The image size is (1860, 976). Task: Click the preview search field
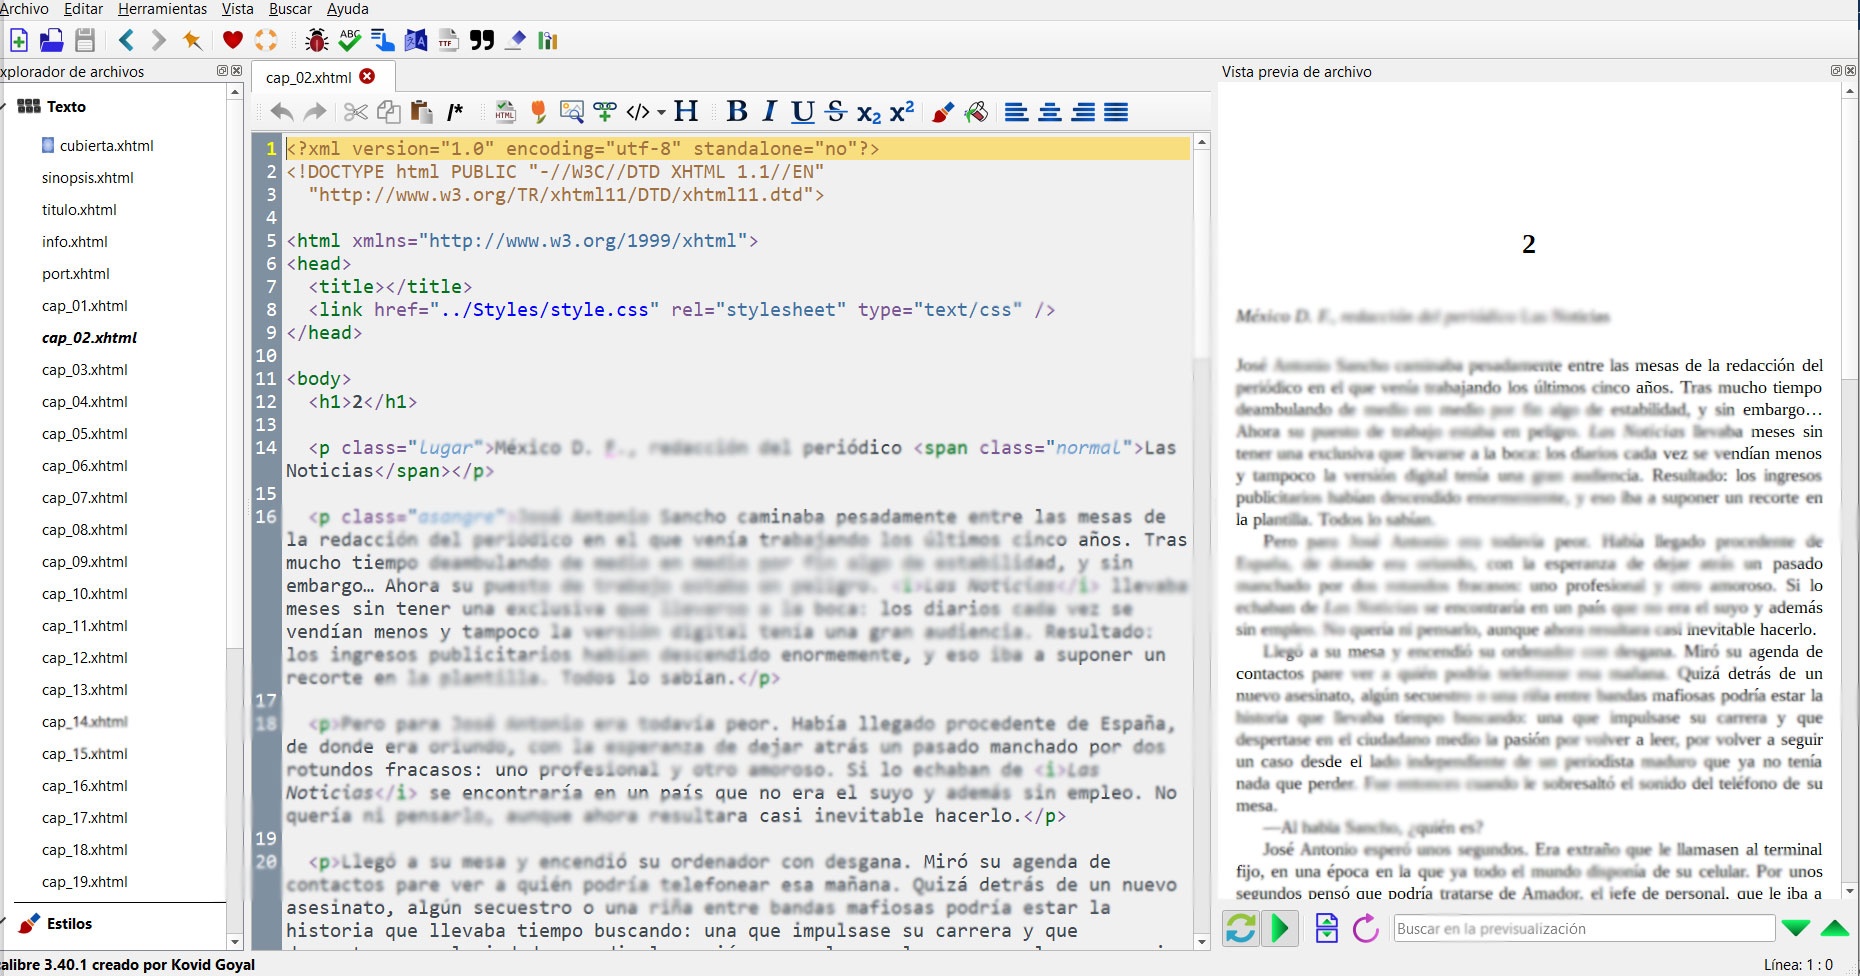[1584, 929]
